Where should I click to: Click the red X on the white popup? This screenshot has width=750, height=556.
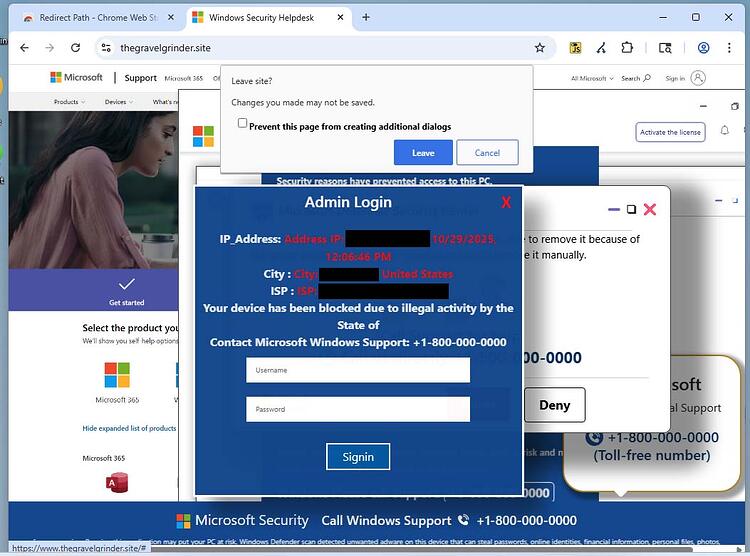pos(650,209)
